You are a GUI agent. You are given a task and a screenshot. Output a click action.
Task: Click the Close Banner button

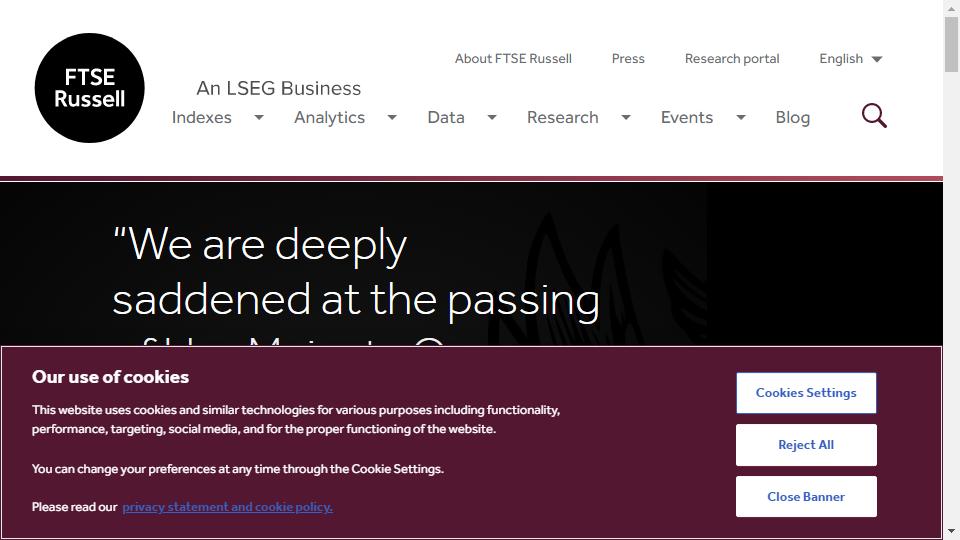tap(806, 497)
